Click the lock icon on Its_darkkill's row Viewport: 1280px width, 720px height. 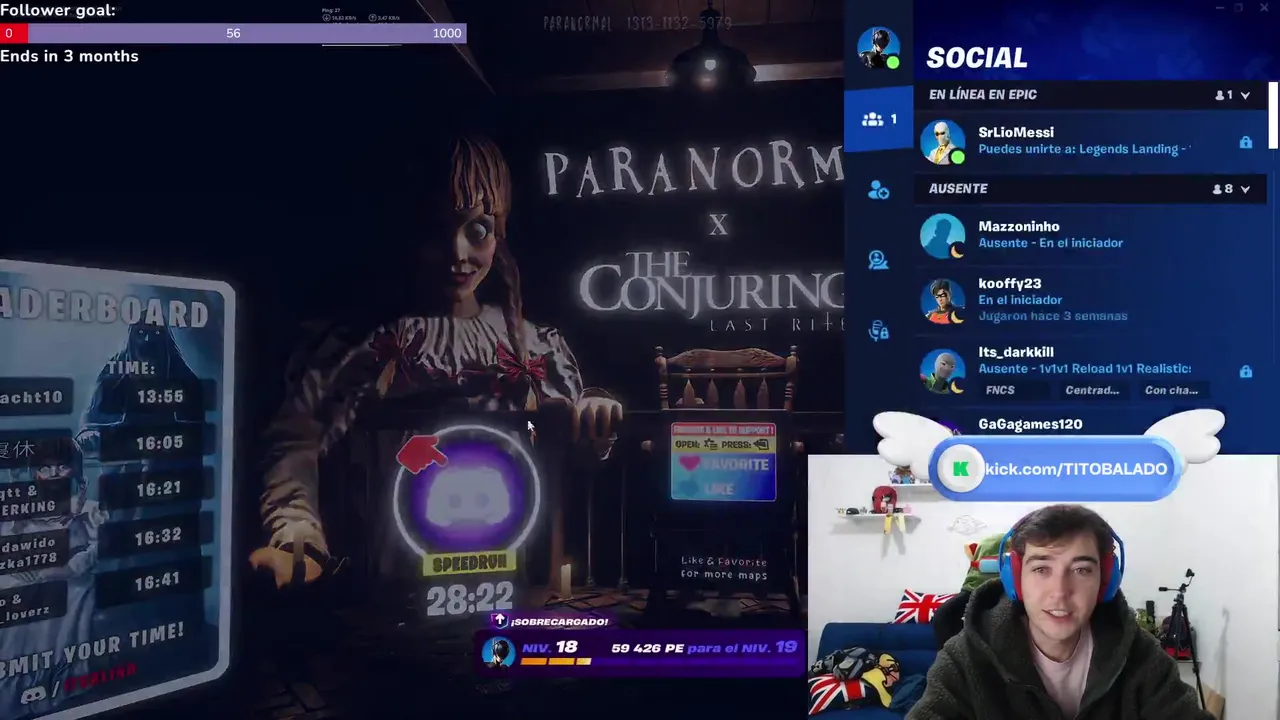click(x=1245, y=371)
